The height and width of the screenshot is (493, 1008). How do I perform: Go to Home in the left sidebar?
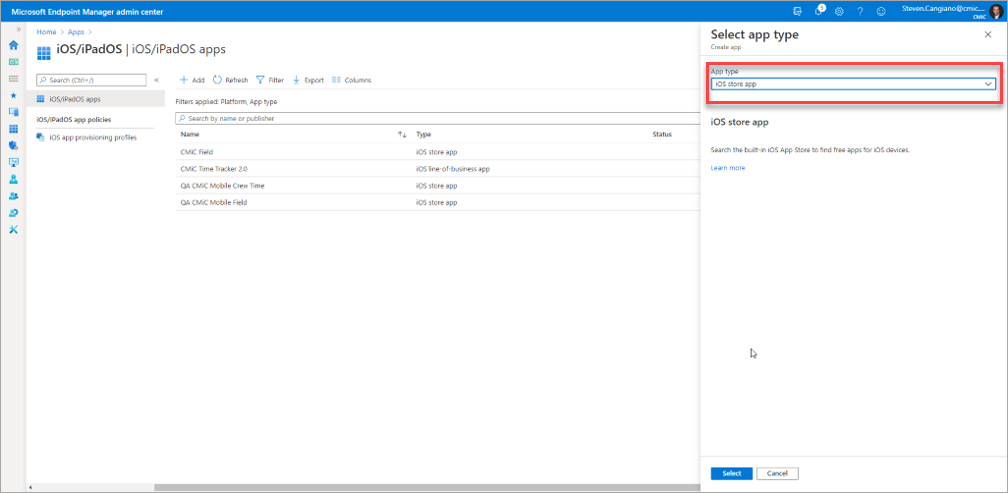click(13, 45)
